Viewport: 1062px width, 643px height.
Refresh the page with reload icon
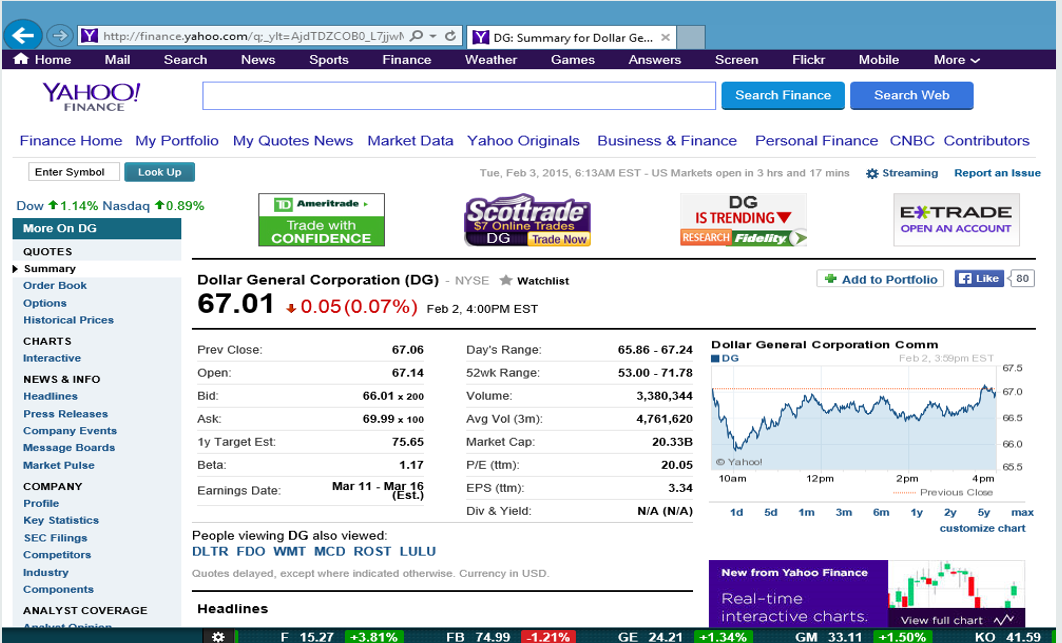(450, 36)
